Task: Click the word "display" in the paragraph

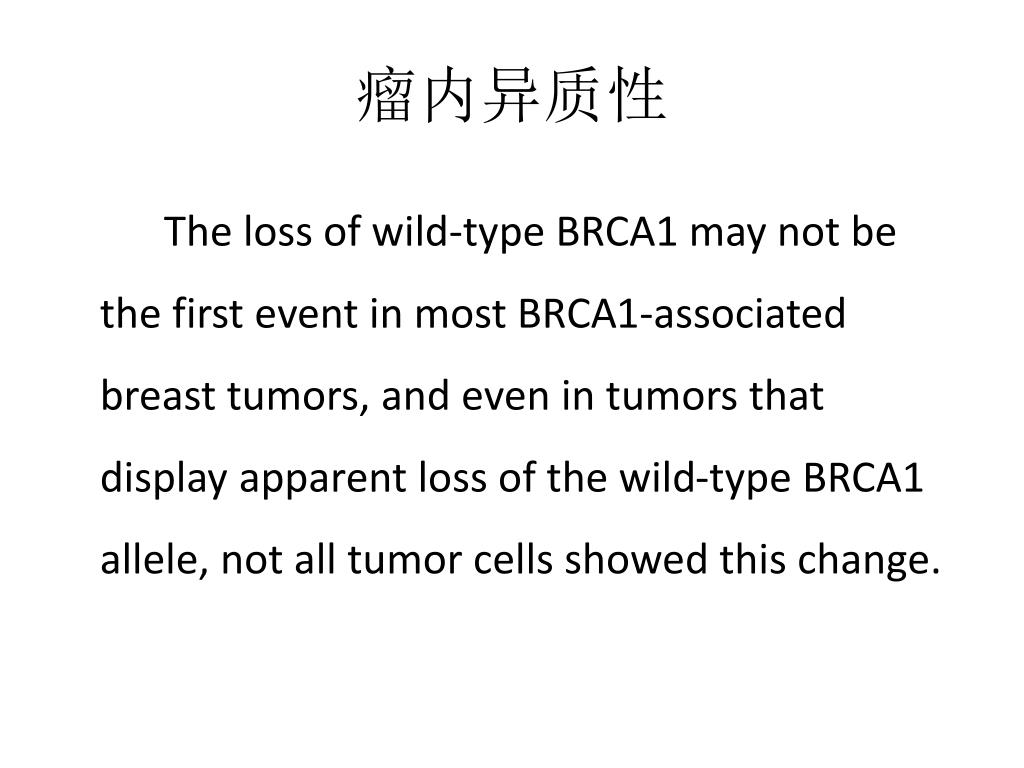Action: (164, 480)
